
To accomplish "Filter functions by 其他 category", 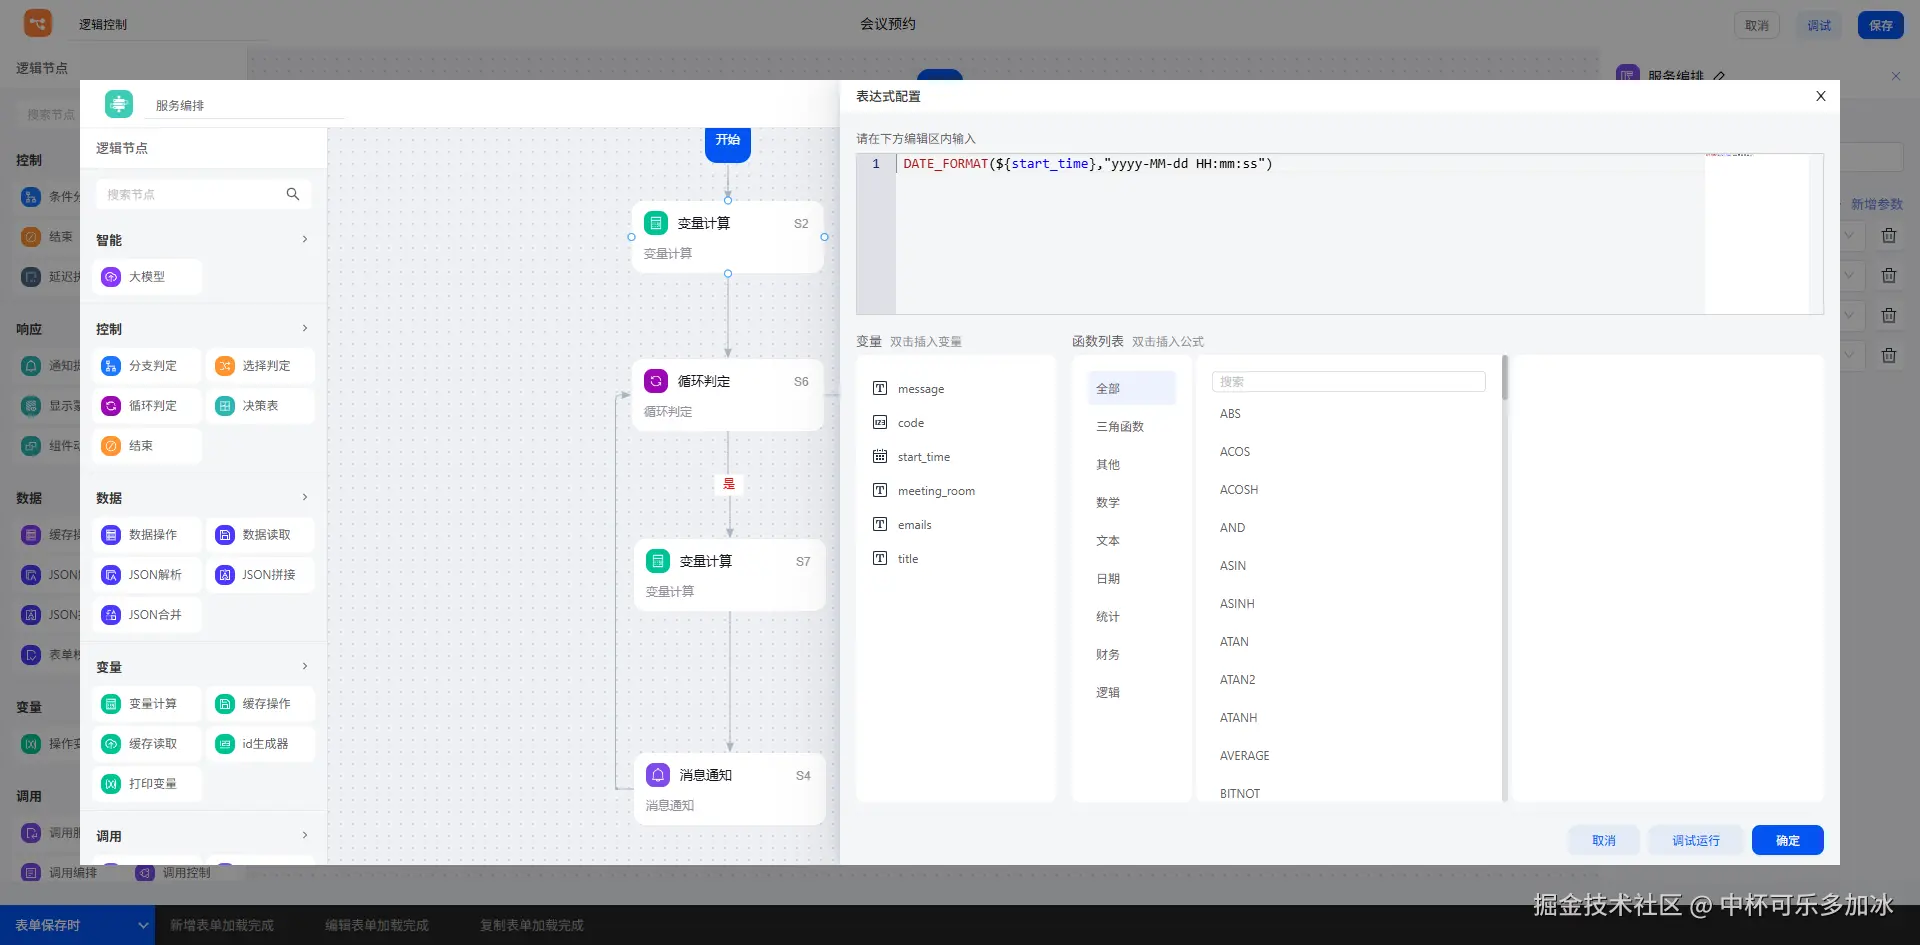I will coord(1131,465).
